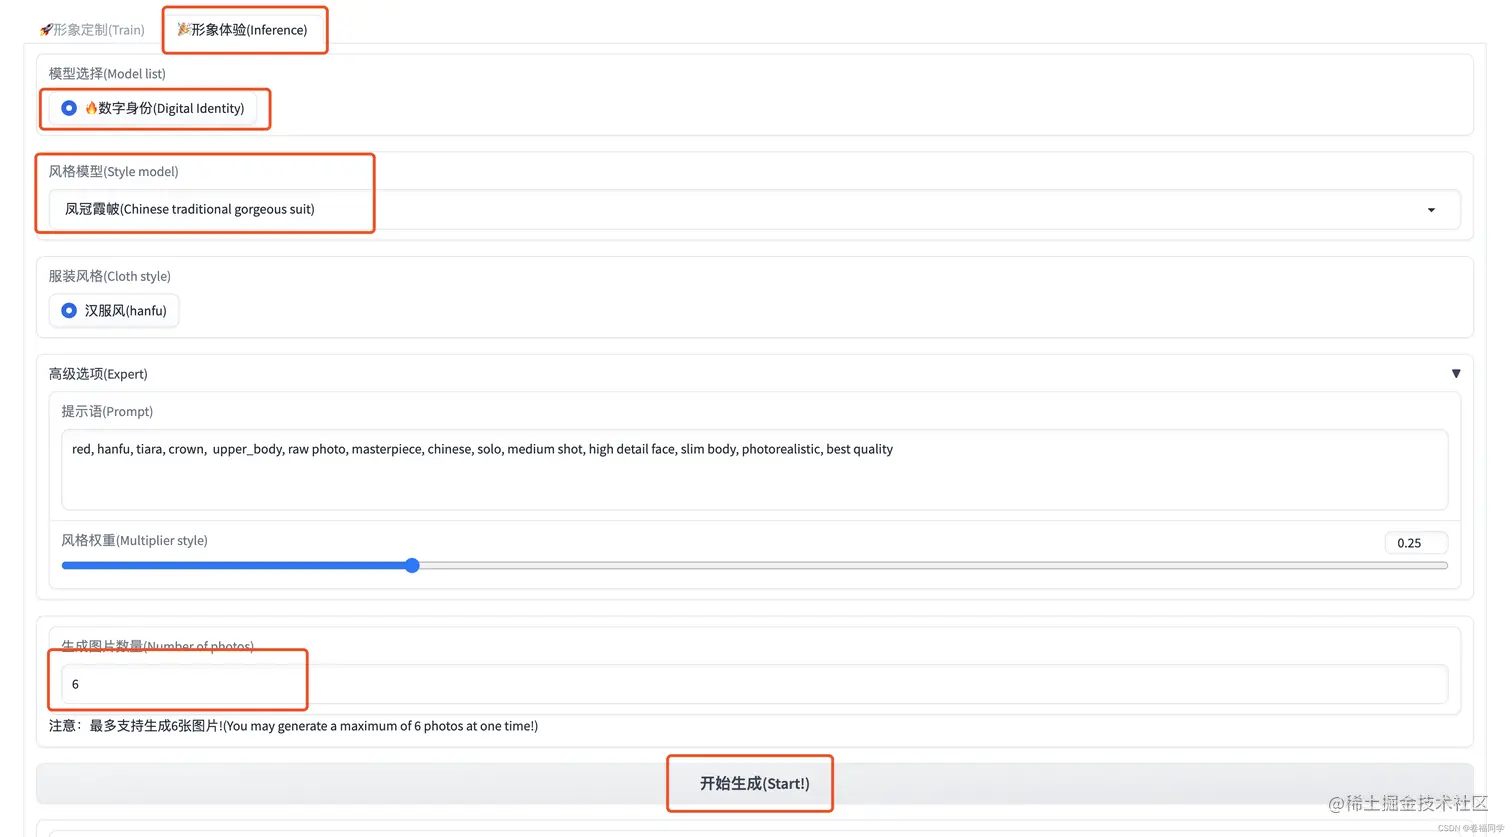The image size is (1512, 837).
Task: Click the 风格权重 slider handle
Action: (x=412, y=565)
